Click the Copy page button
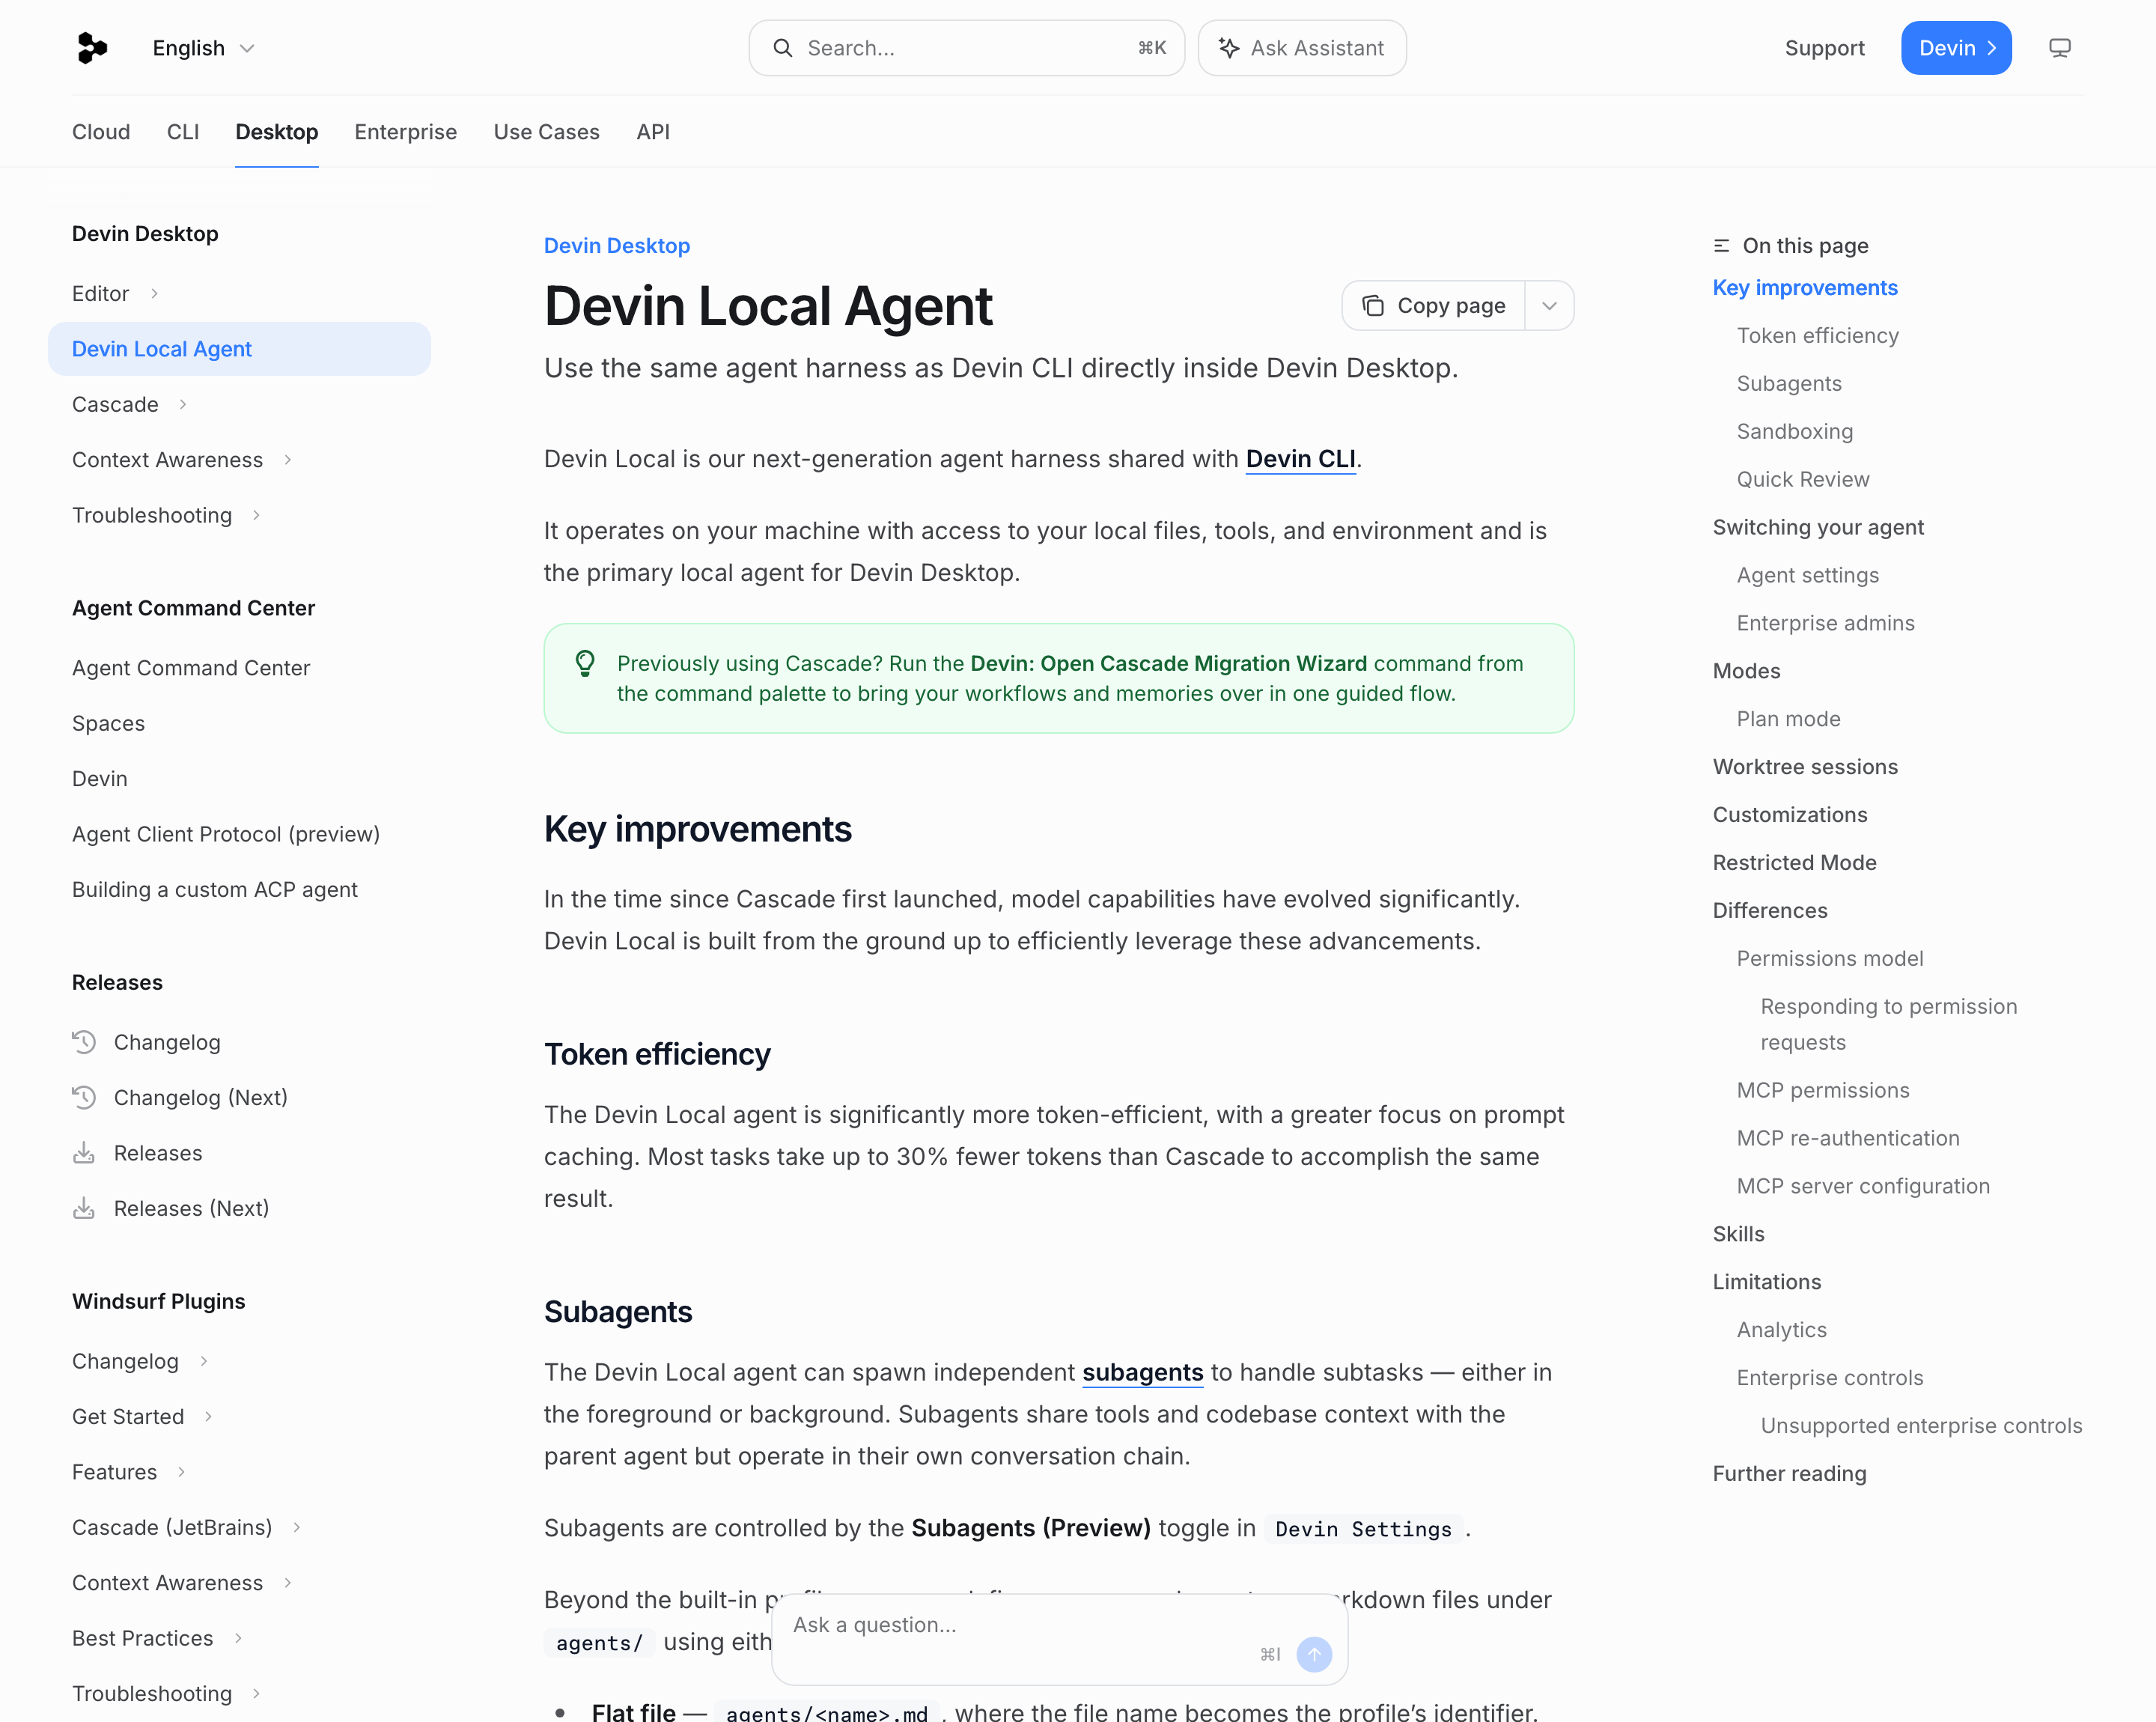The width and height of the screenshot is (2156, 1722). [1433, 306]
